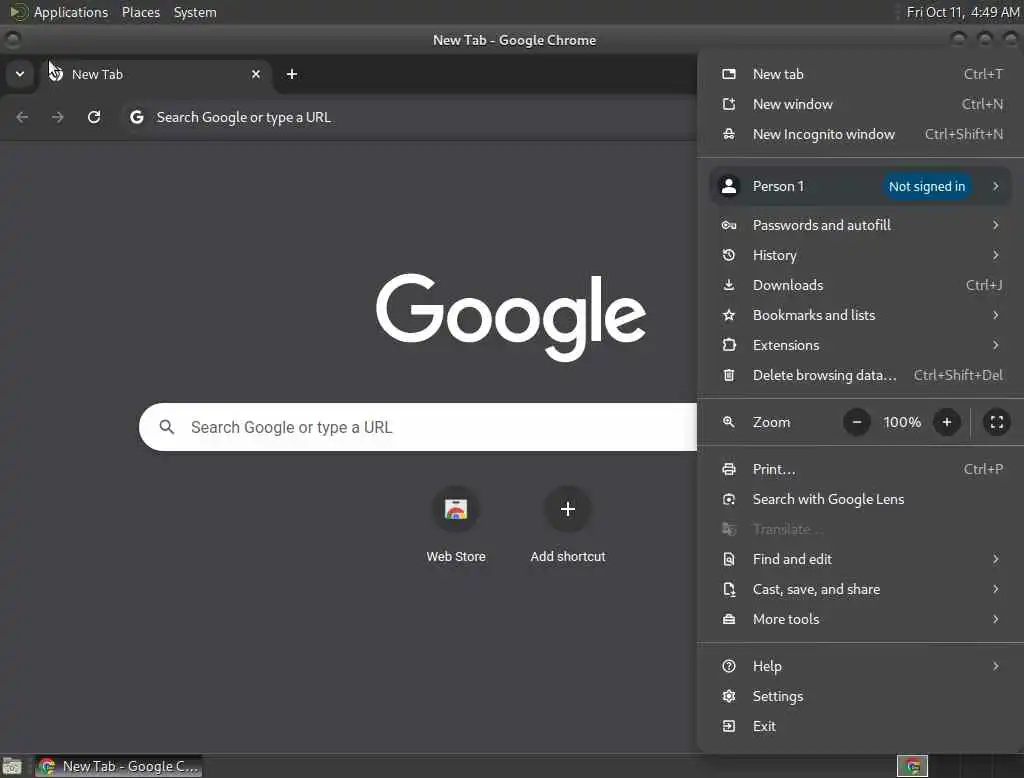Image resolution: width=1024 pixels, height=778 pixels.
Task: Expand Extensions submenu arrow
Action: pyautogui.click(x=996, y=345)
